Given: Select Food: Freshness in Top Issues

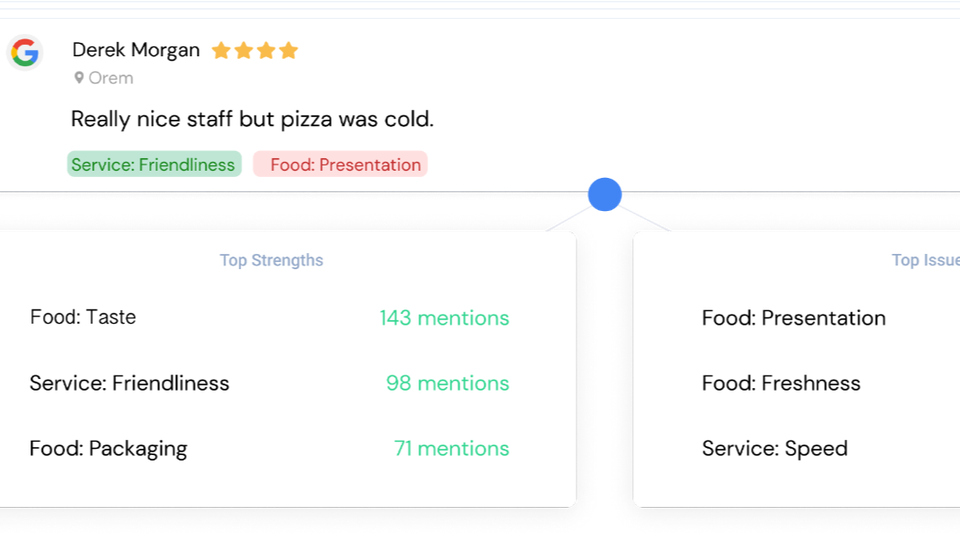Looking at the screenshot, I should (781, 383).
